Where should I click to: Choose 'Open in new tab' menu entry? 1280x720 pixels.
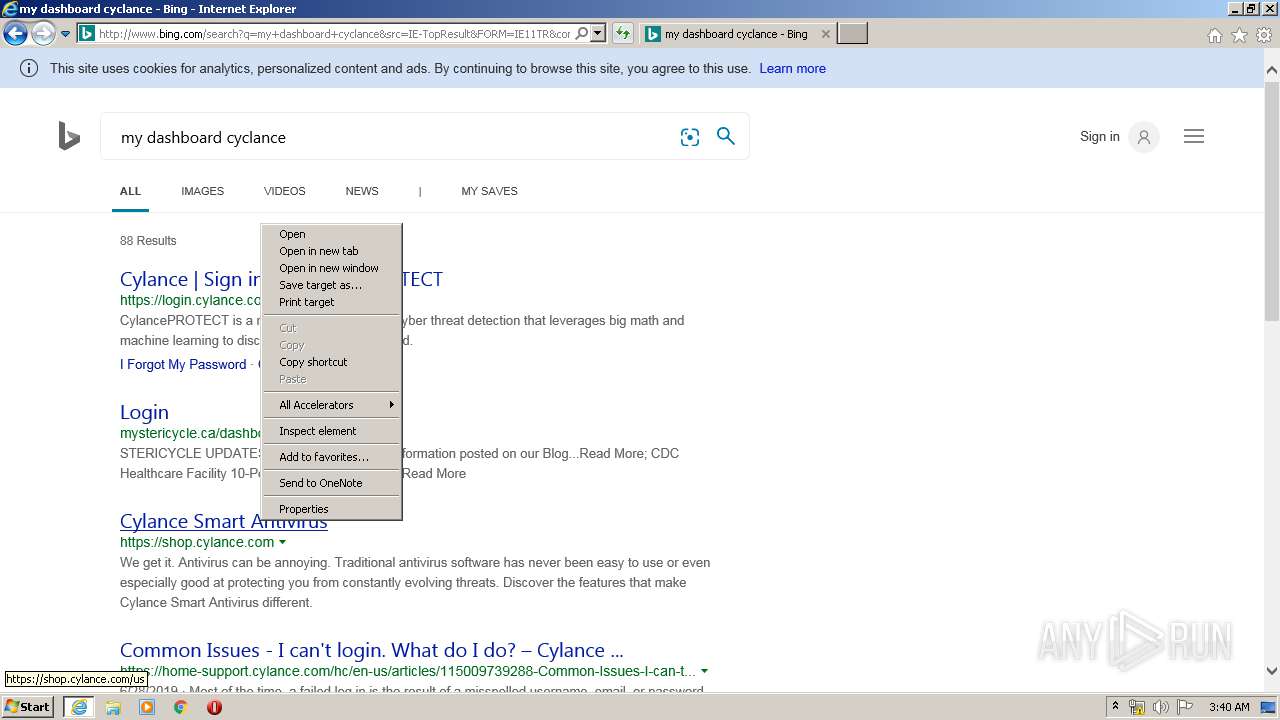click(x=331, y=251)
